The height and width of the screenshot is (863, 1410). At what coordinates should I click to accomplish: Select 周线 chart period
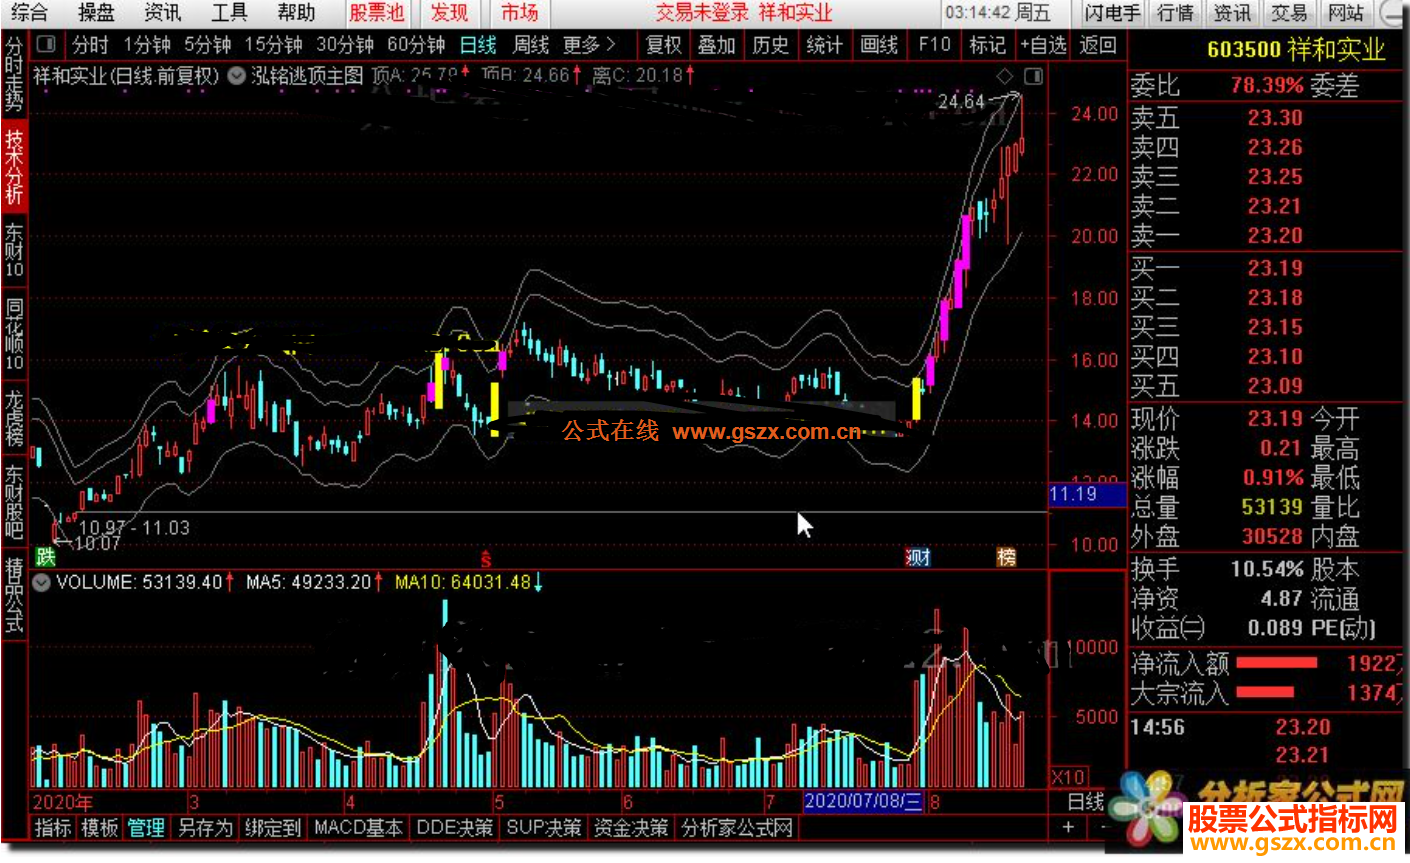click(x=531, y=45)
